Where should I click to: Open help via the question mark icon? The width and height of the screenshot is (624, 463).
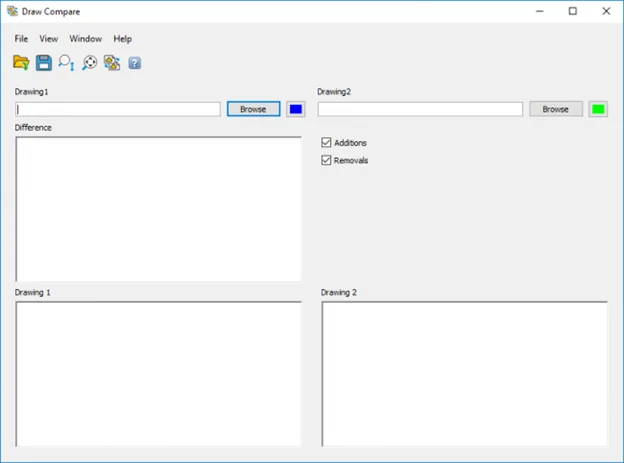click(x=135, y=63)
